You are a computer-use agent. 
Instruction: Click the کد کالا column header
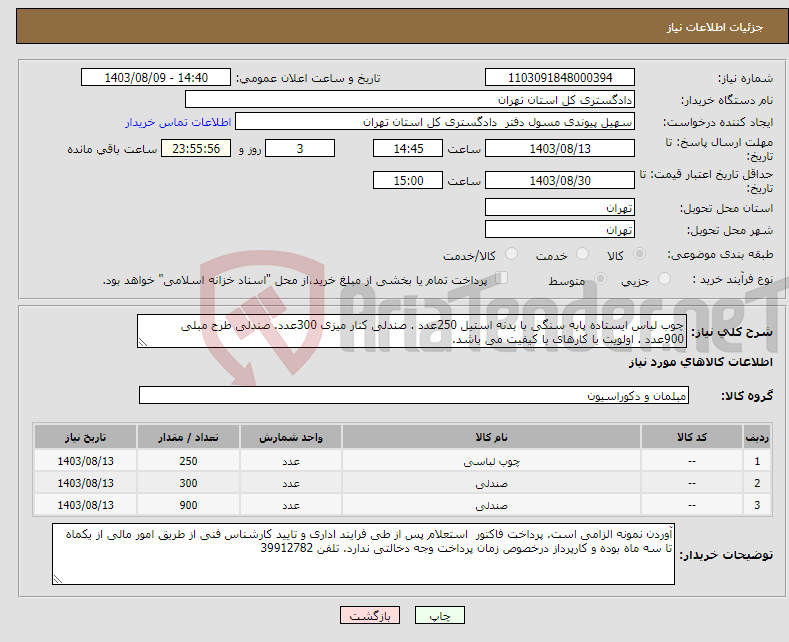coord(692,437)
